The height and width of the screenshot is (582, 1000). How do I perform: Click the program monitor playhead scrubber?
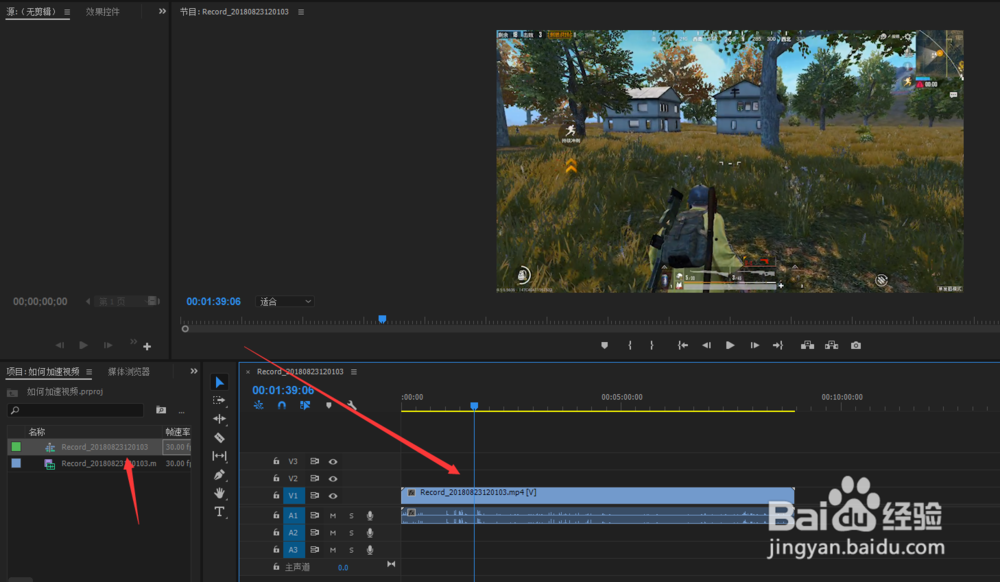[x=382, y=319]
